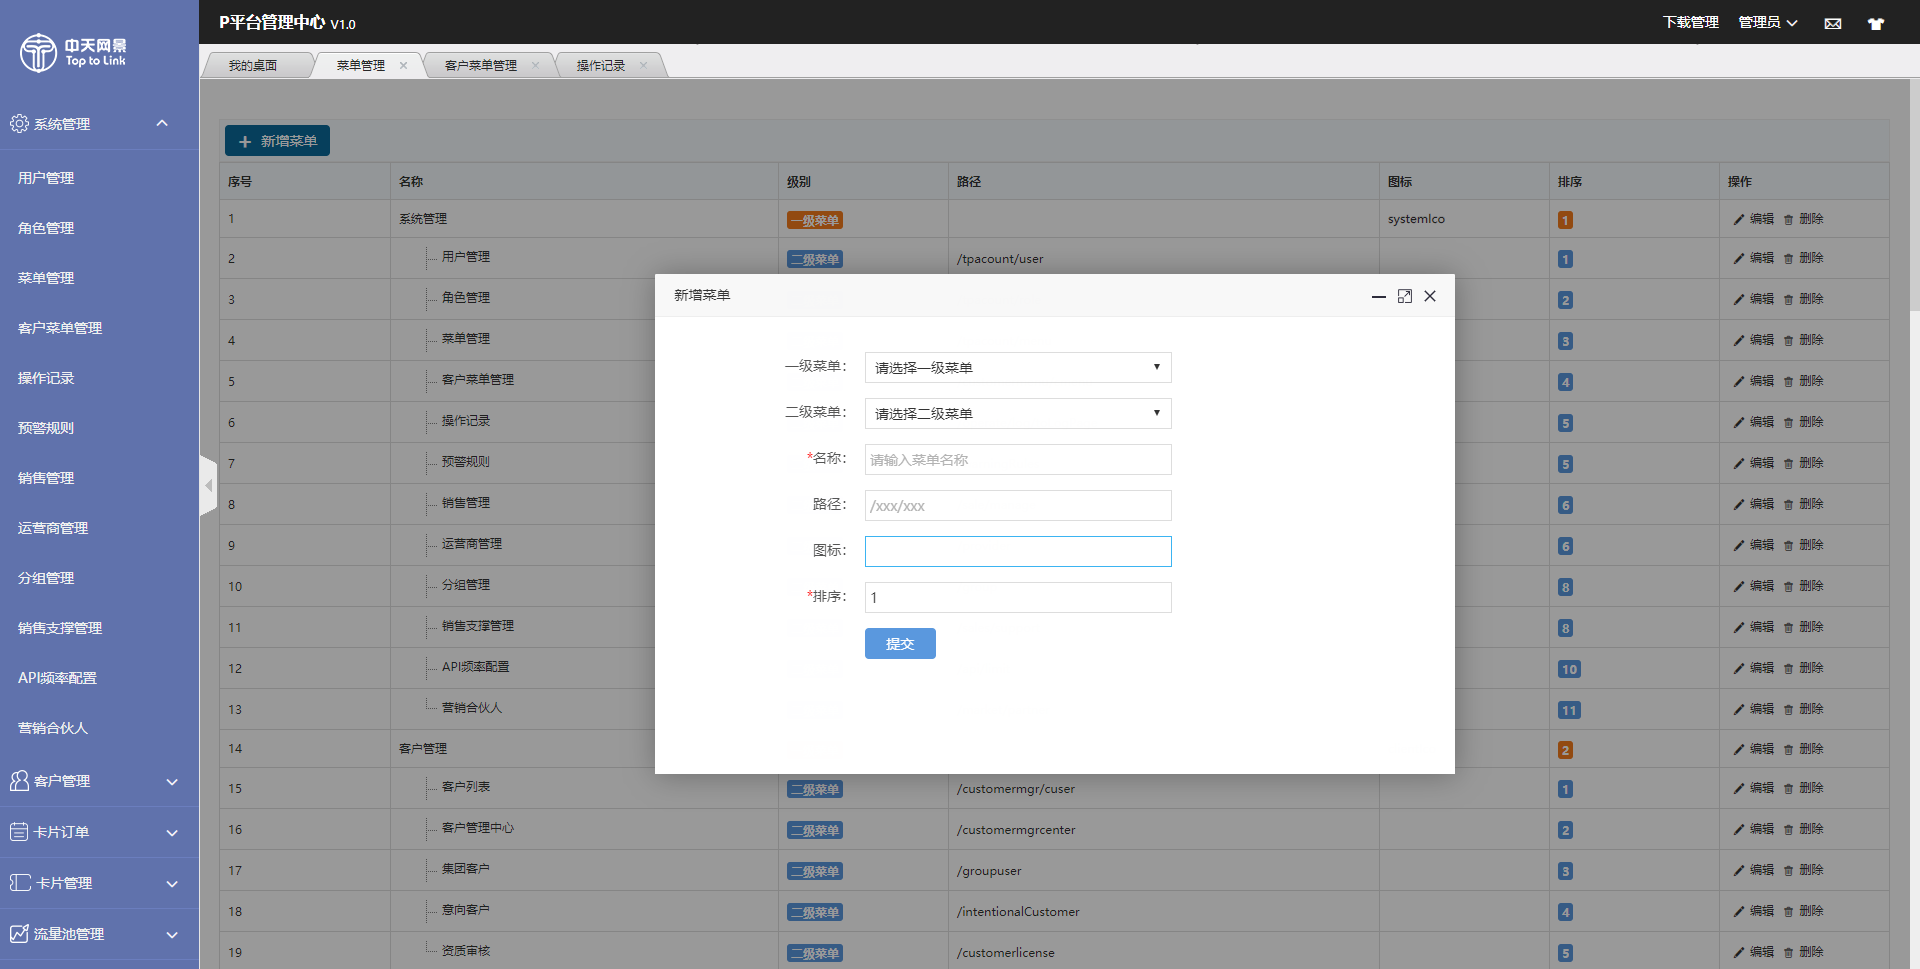Collapse the sidebar with the arrow handle
This screenshot has height=969, width=1920.
(208, 485)
